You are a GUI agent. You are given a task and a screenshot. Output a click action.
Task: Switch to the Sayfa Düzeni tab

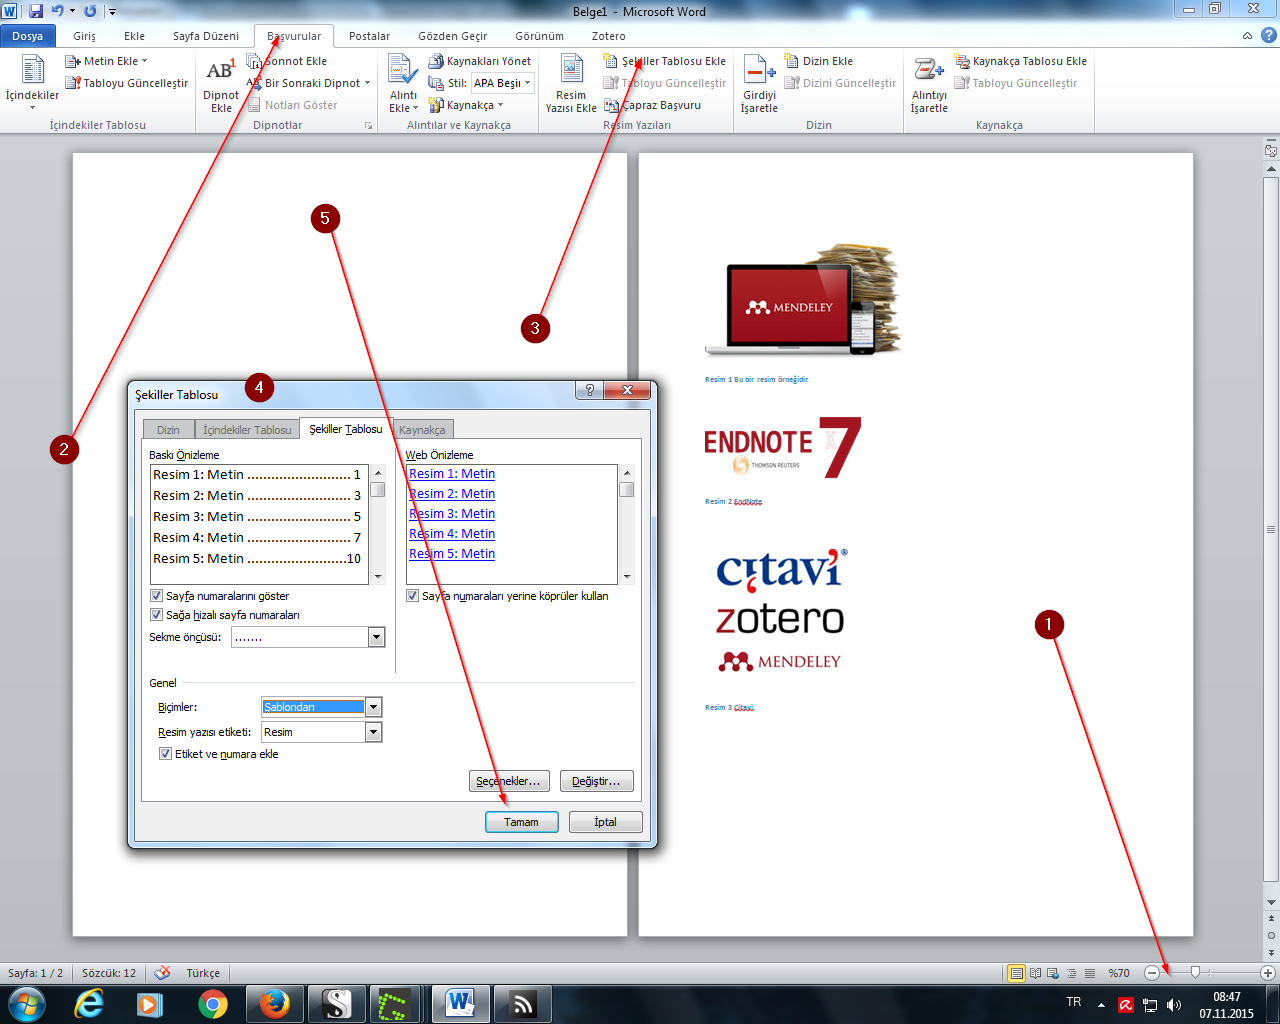(206, 36)
